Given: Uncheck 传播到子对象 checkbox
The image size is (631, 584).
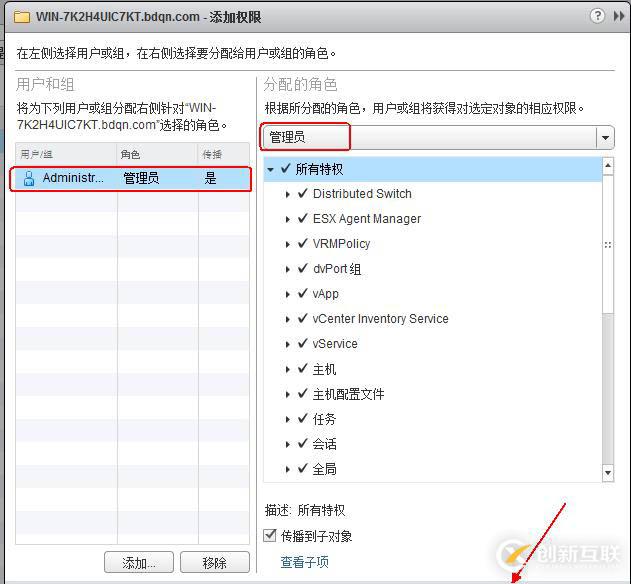Looking at the screenshot, I should tap(270, 536).
